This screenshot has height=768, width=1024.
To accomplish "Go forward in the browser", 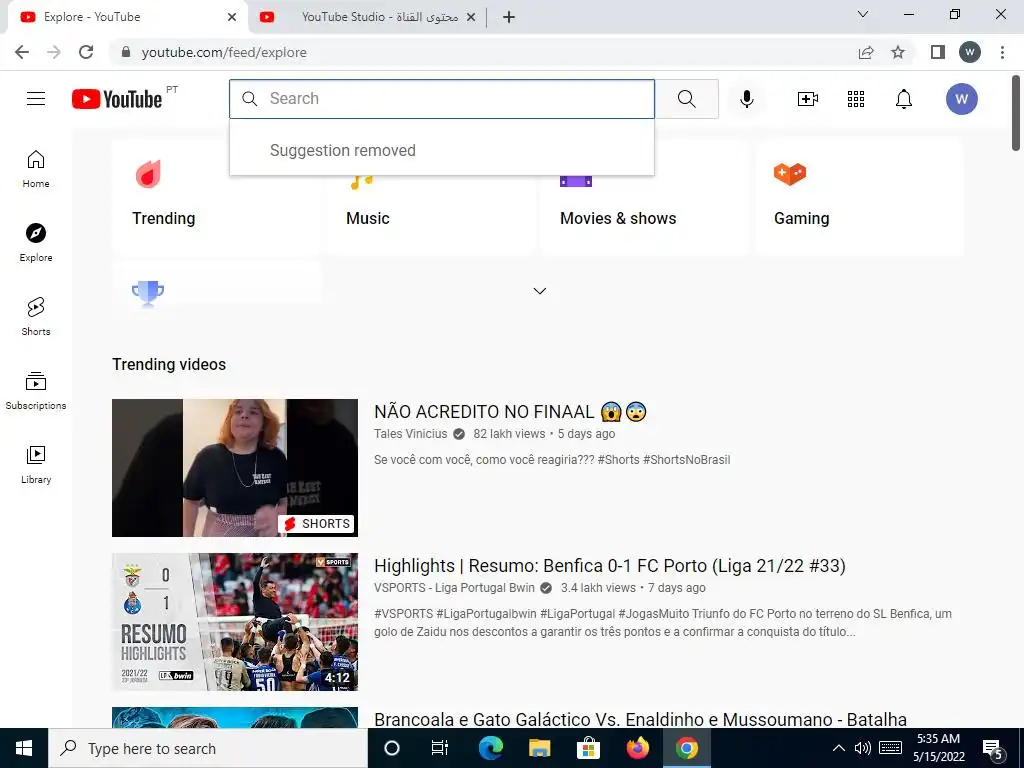I will (x=54, y=52).
